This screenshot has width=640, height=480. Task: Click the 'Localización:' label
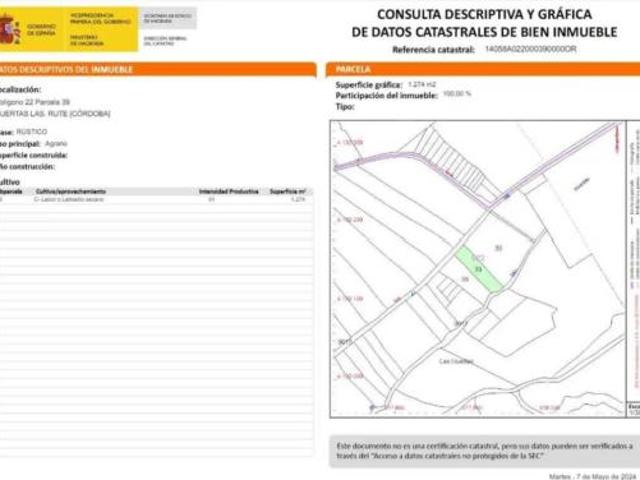pyautogui.click(x=20, y=90)
